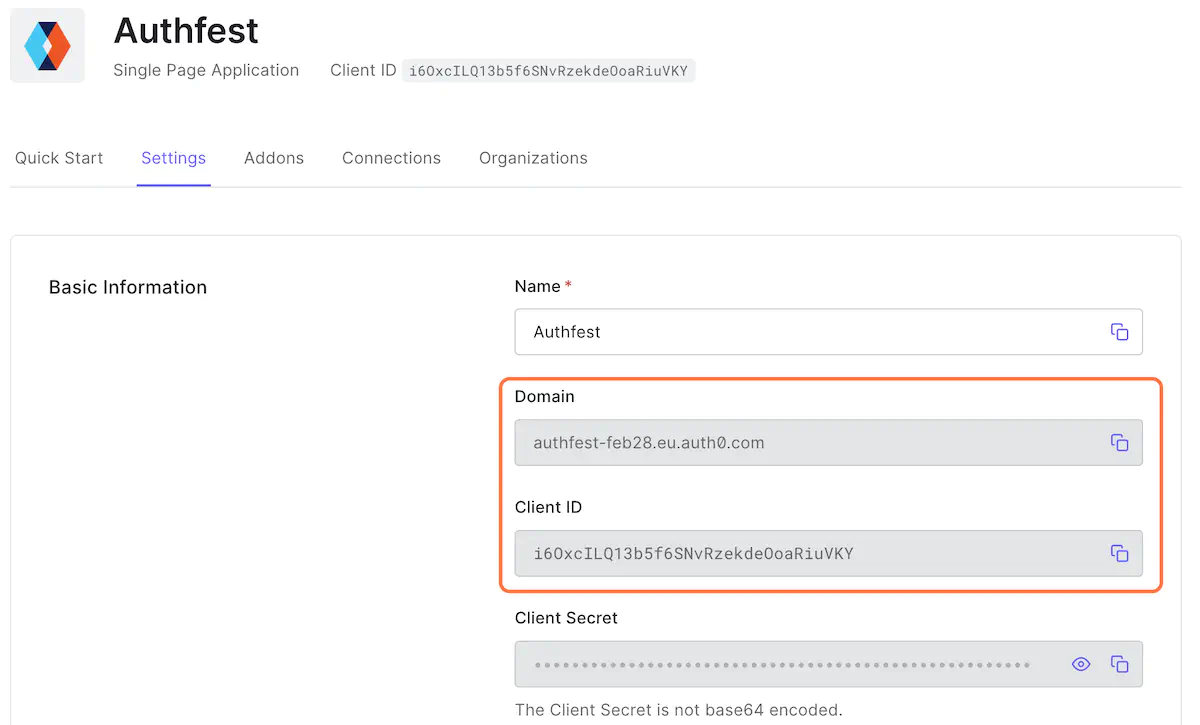The width and height of the screenshot is (1200, 725).
Task: Copy the Domain field value
Action: pyautogui.click(x=1120, y=443)
